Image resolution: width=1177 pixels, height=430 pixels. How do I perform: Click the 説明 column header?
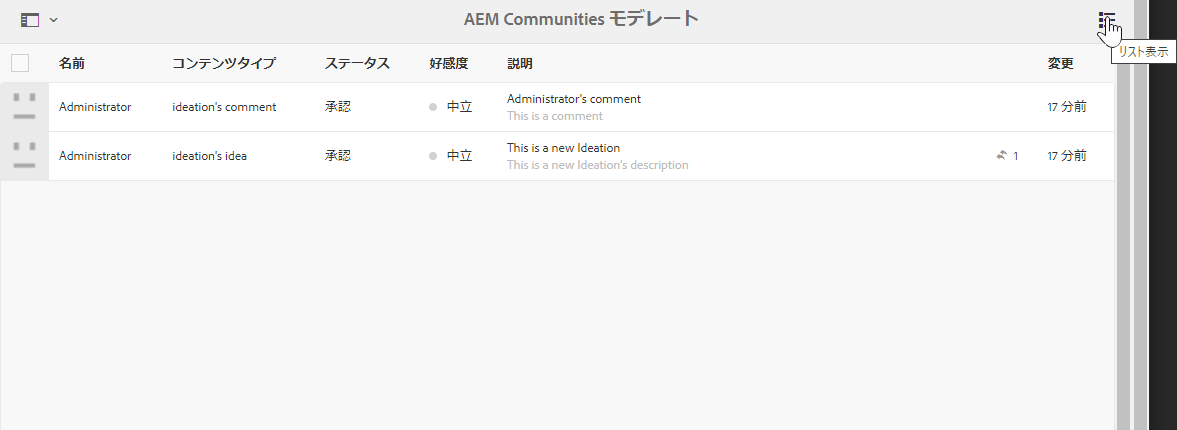pos(519,63)
